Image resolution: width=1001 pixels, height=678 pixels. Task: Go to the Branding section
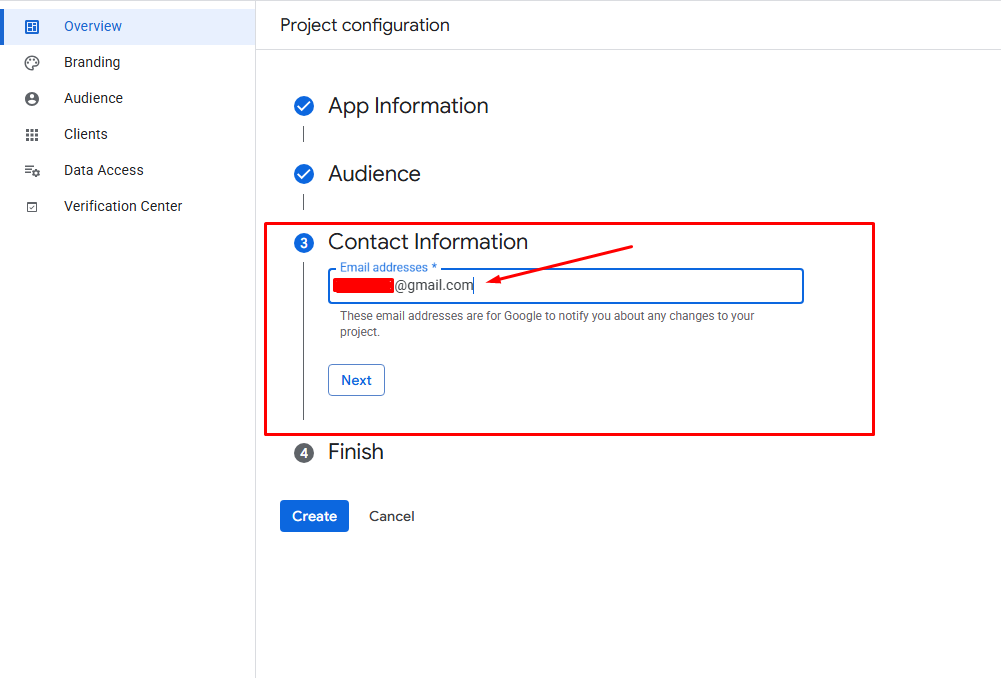(x=92, y=62)
